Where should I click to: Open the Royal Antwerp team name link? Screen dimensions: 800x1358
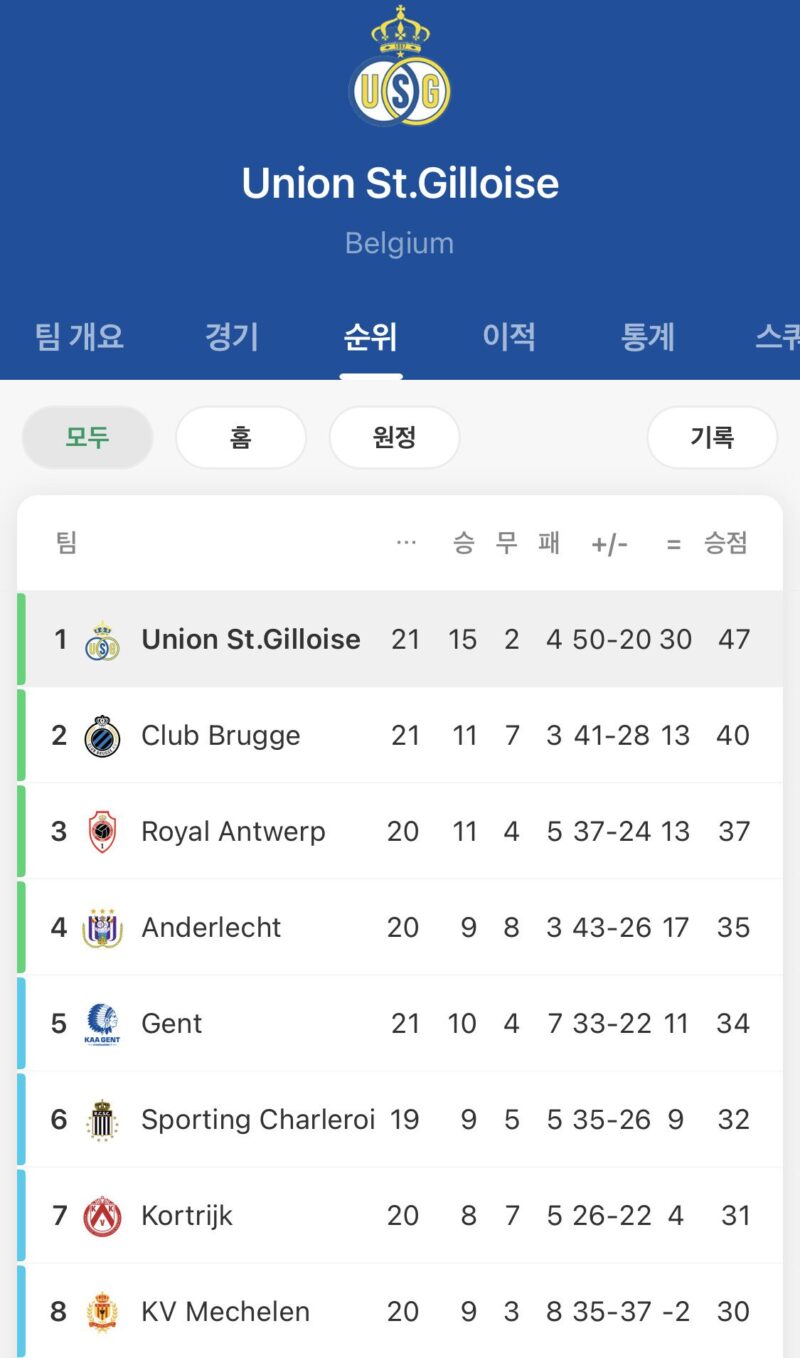233,832
